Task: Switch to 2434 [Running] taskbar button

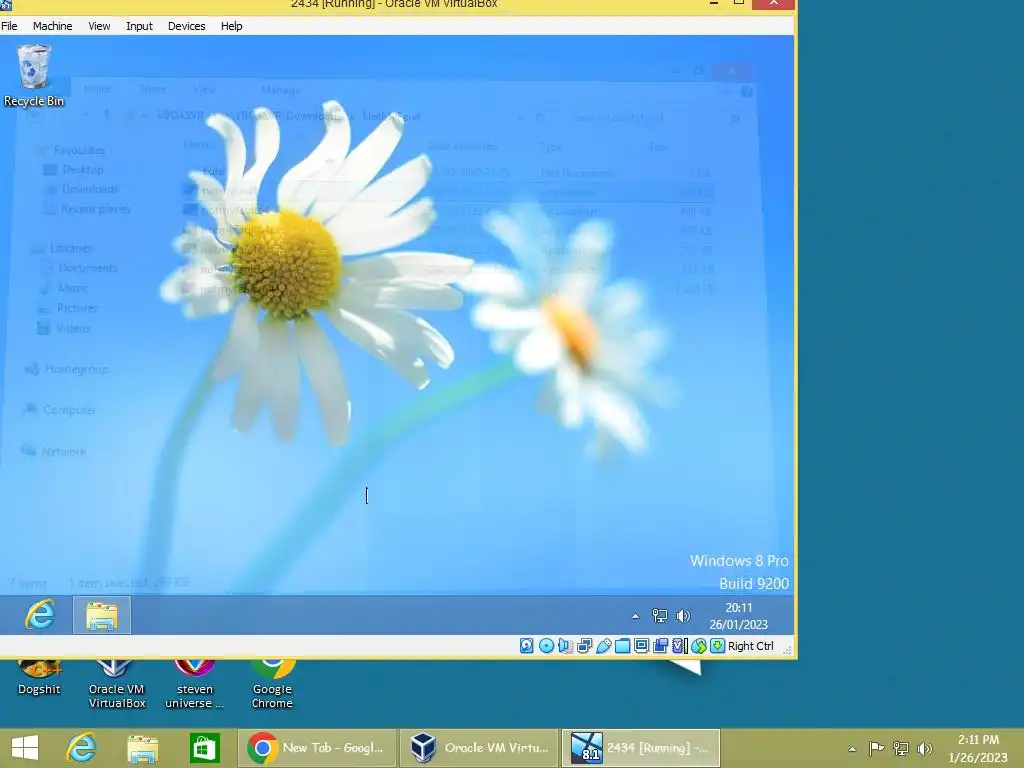Action: coord(641,748)
